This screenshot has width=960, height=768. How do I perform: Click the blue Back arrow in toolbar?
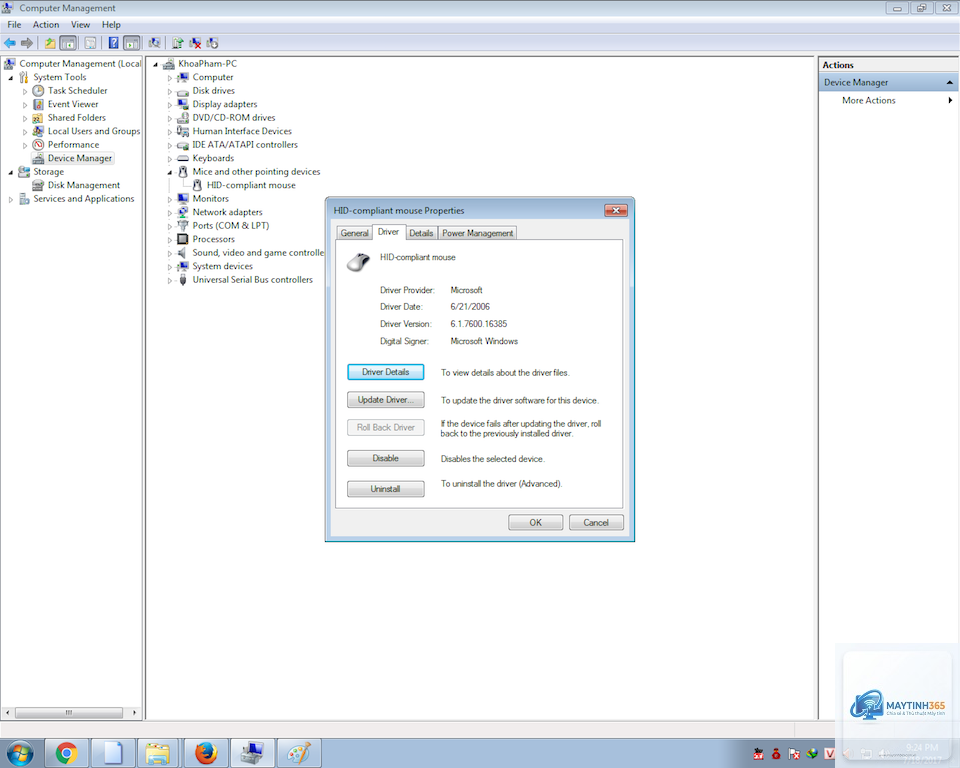point(10,43)
